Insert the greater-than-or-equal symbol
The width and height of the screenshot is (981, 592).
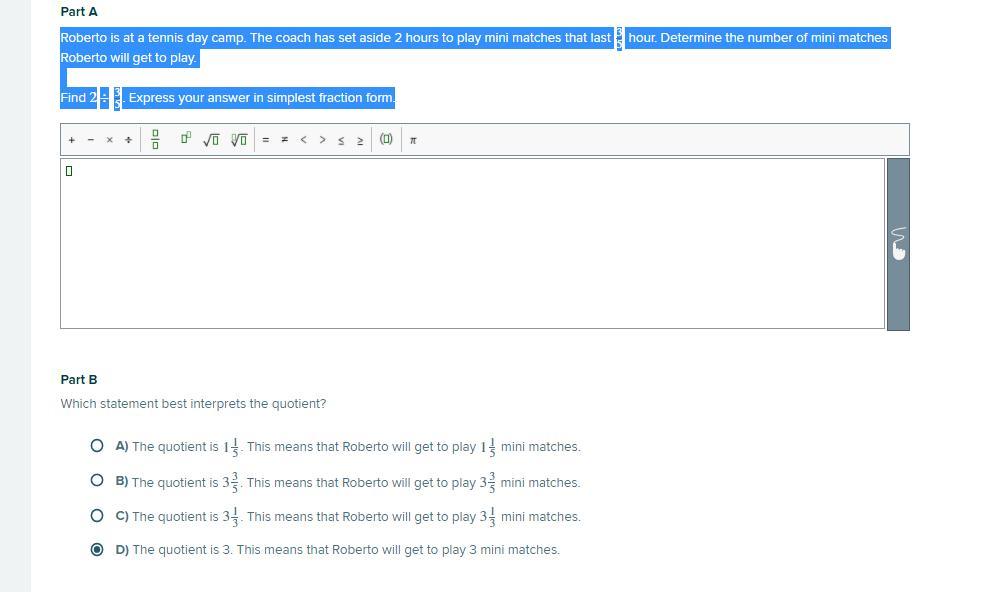(x=360, y=140)
